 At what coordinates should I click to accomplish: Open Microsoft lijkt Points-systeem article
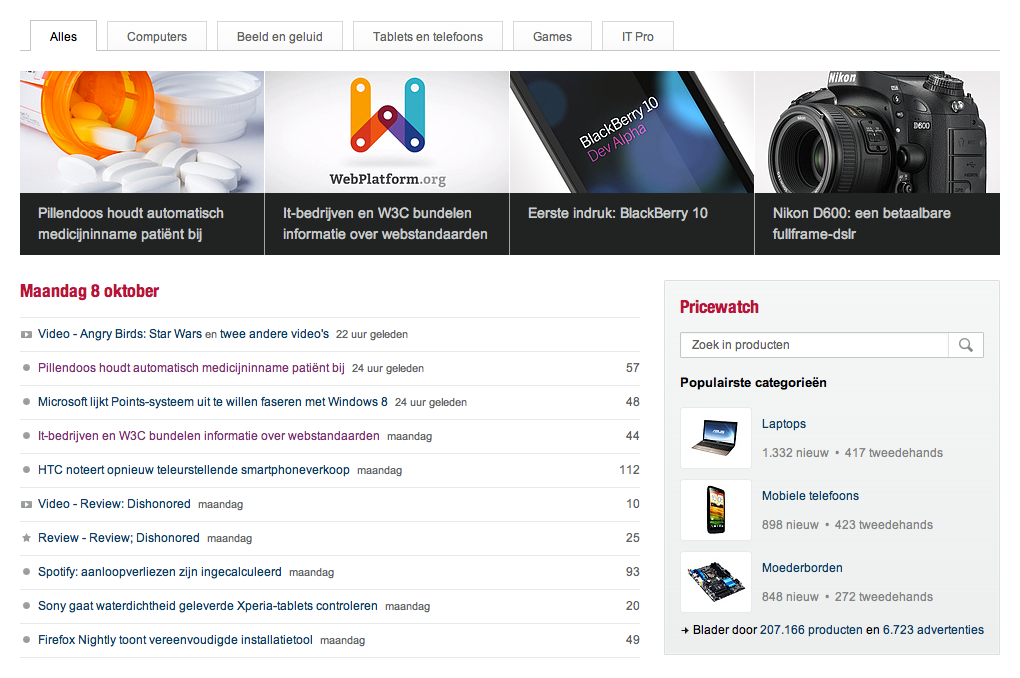tap(213, 401)
